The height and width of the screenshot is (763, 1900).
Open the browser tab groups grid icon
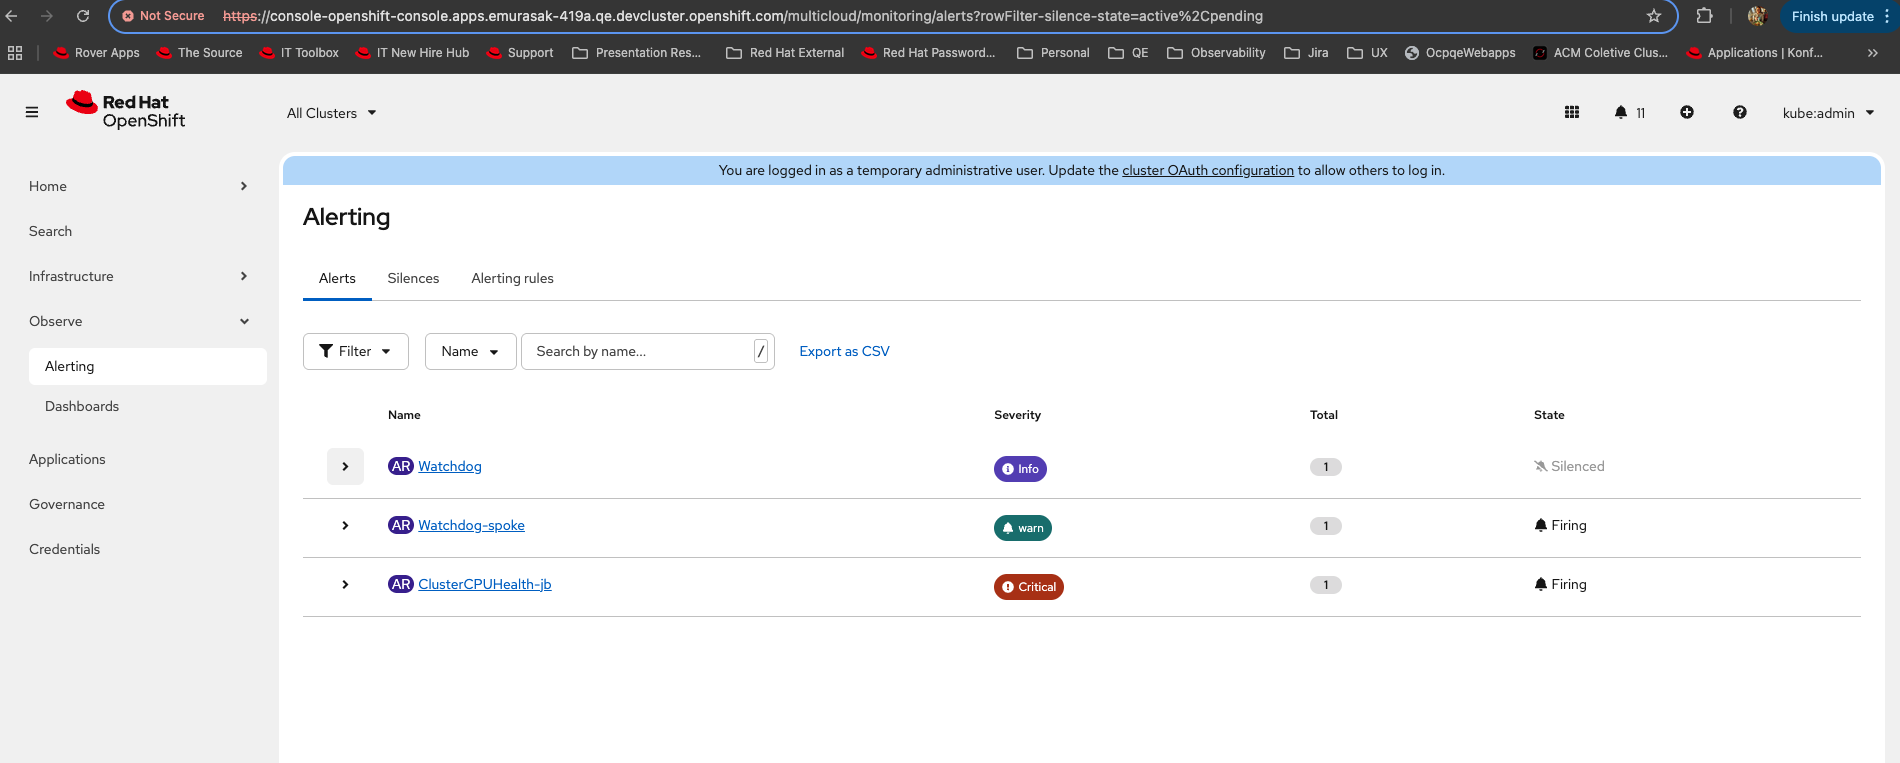point(15,53)
